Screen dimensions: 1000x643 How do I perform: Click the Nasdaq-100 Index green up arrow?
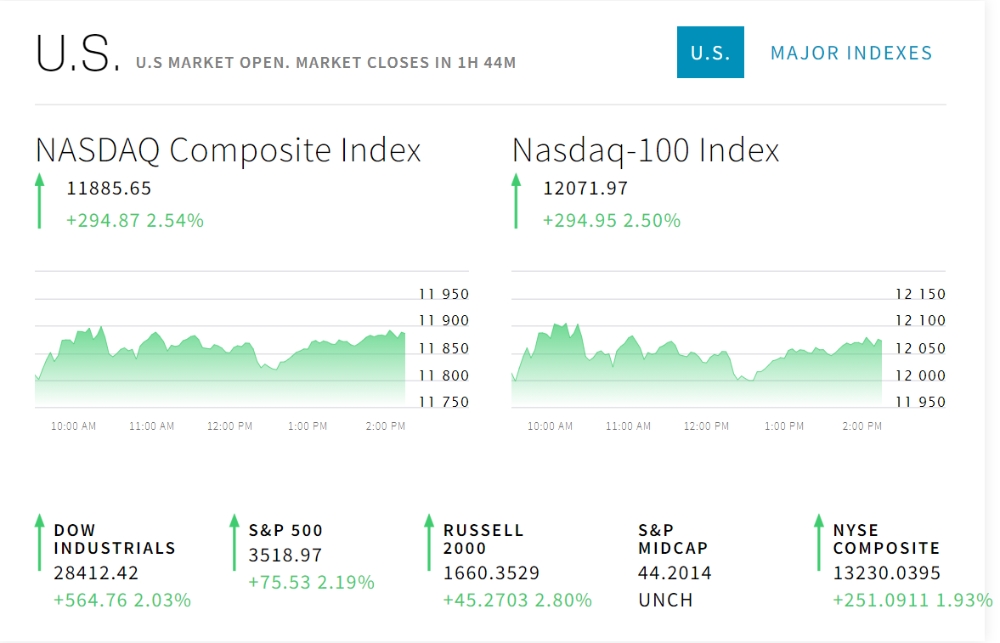(516, 200)
